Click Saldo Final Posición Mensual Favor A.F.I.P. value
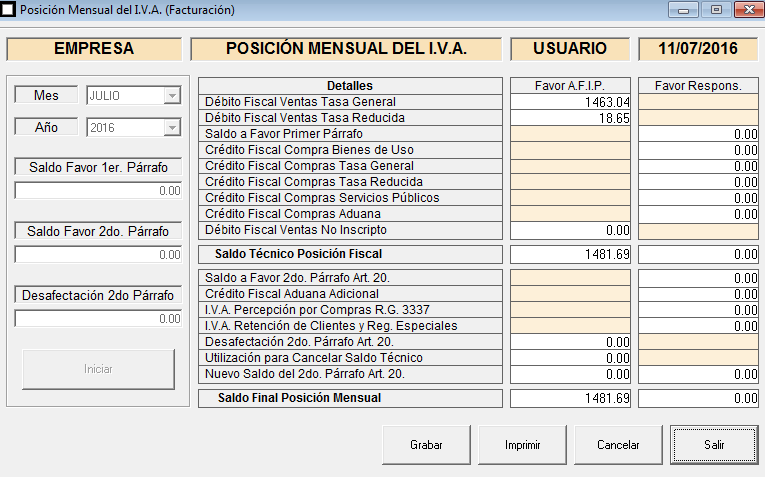 [571, 398]
